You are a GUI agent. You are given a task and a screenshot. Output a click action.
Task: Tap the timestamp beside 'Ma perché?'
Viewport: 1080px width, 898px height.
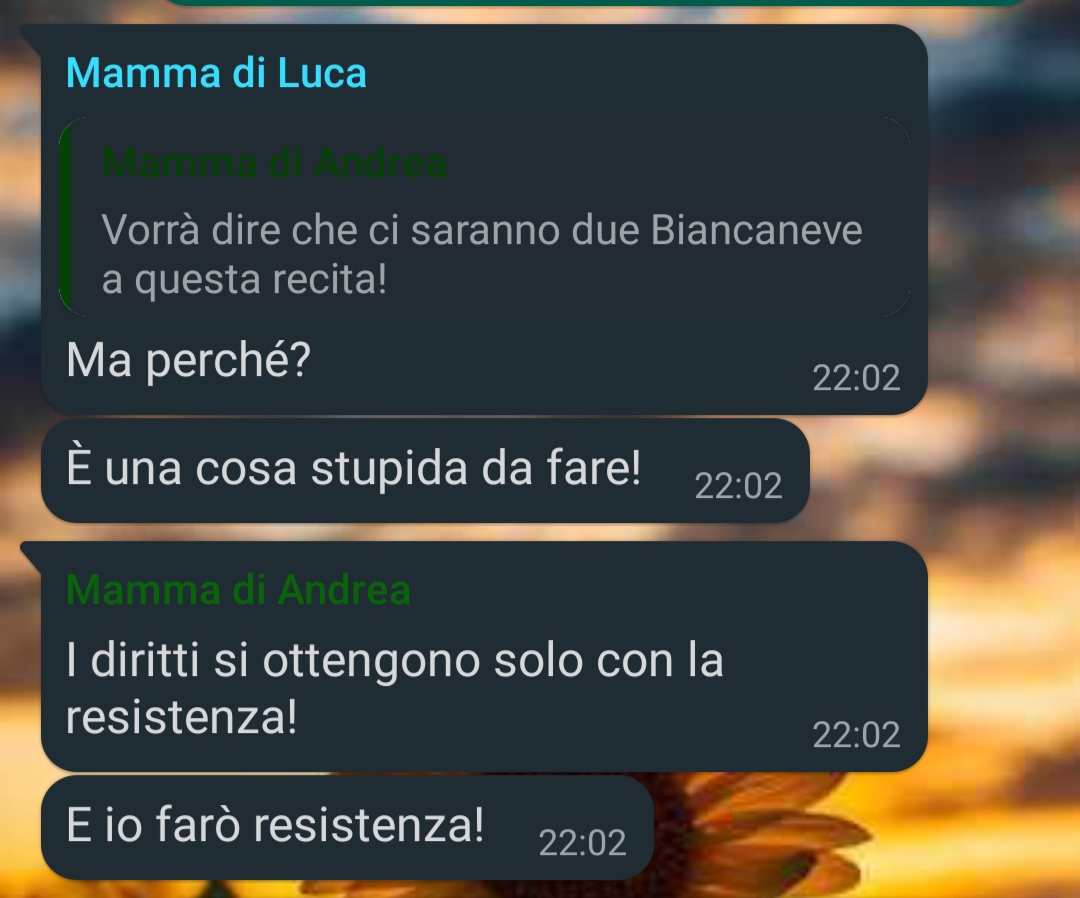[856, 377]
